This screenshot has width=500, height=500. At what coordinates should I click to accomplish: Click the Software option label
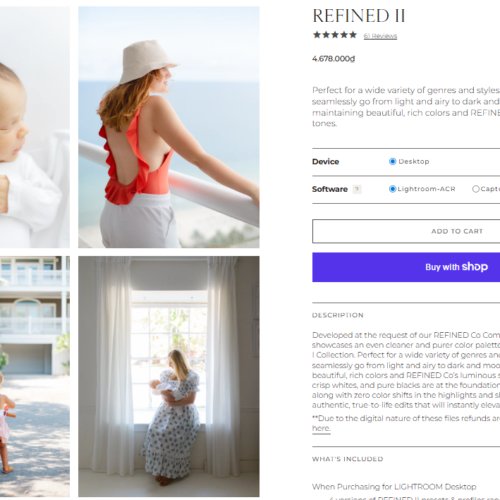click(330, 189)
